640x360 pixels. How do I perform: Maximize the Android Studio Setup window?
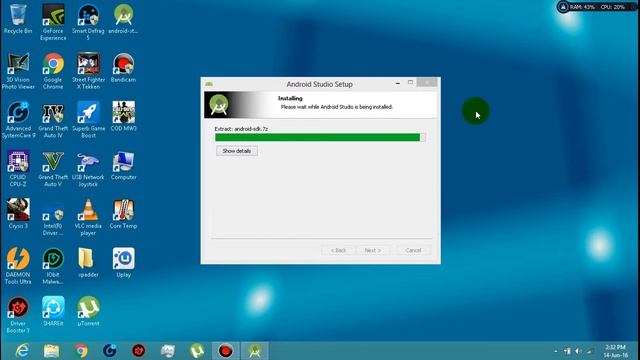[x=410, y=83]
